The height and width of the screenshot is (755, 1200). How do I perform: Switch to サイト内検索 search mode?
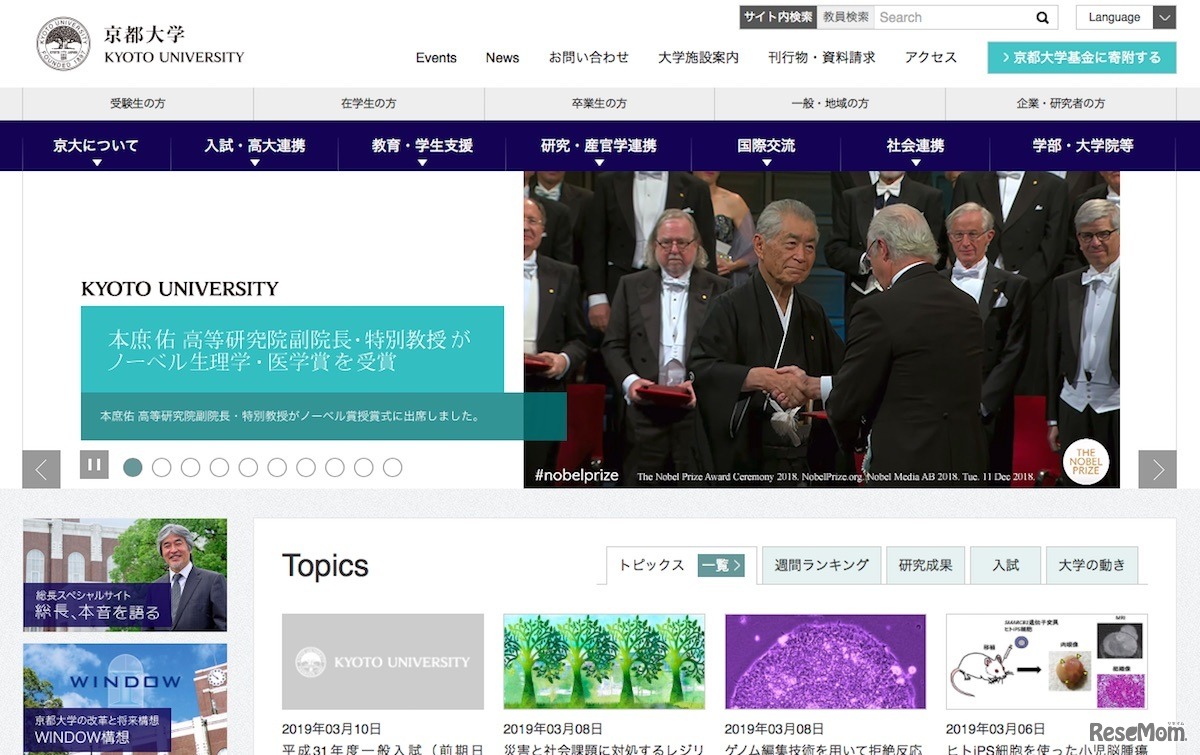[x=777, y=17]
